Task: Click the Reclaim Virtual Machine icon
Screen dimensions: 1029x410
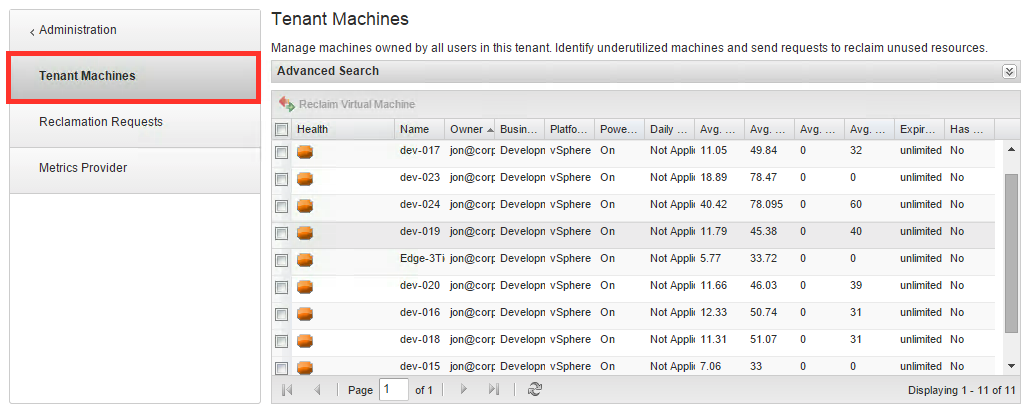Action: point(286,104)
